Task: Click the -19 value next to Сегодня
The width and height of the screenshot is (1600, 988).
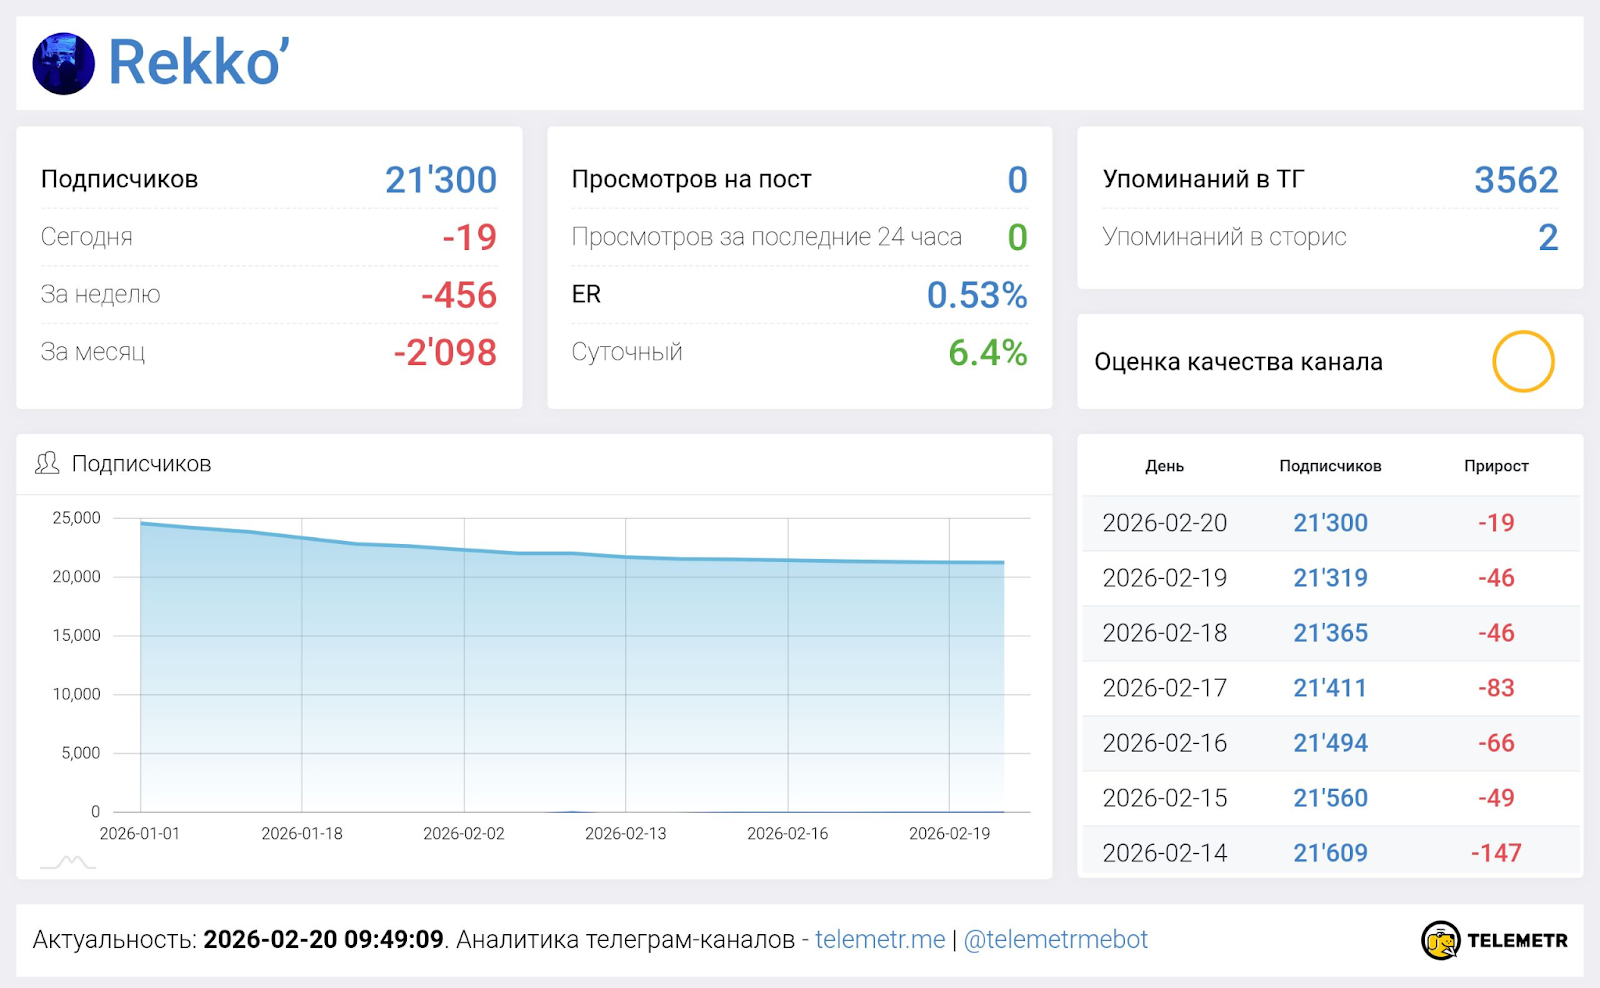Action: click(x=469, y=237)
